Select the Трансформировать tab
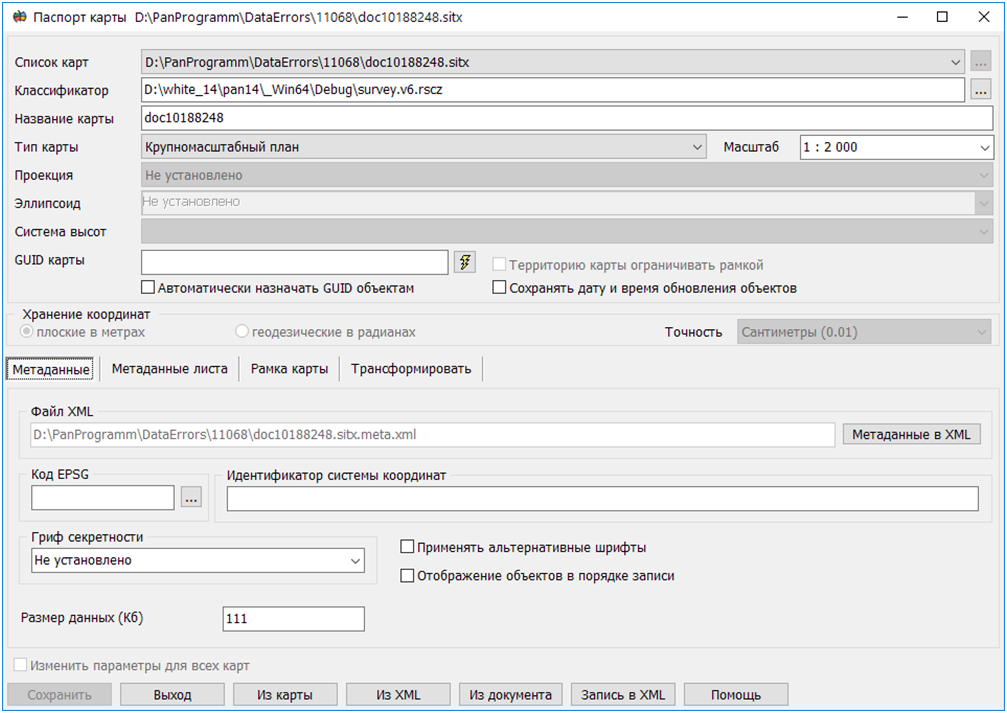The height and width of the screenshot is (713, 1007). coord(410,369)
